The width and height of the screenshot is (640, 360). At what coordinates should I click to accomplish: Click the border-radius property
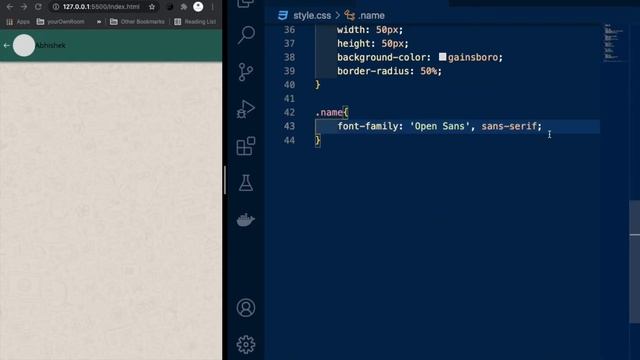click(373, 71)
